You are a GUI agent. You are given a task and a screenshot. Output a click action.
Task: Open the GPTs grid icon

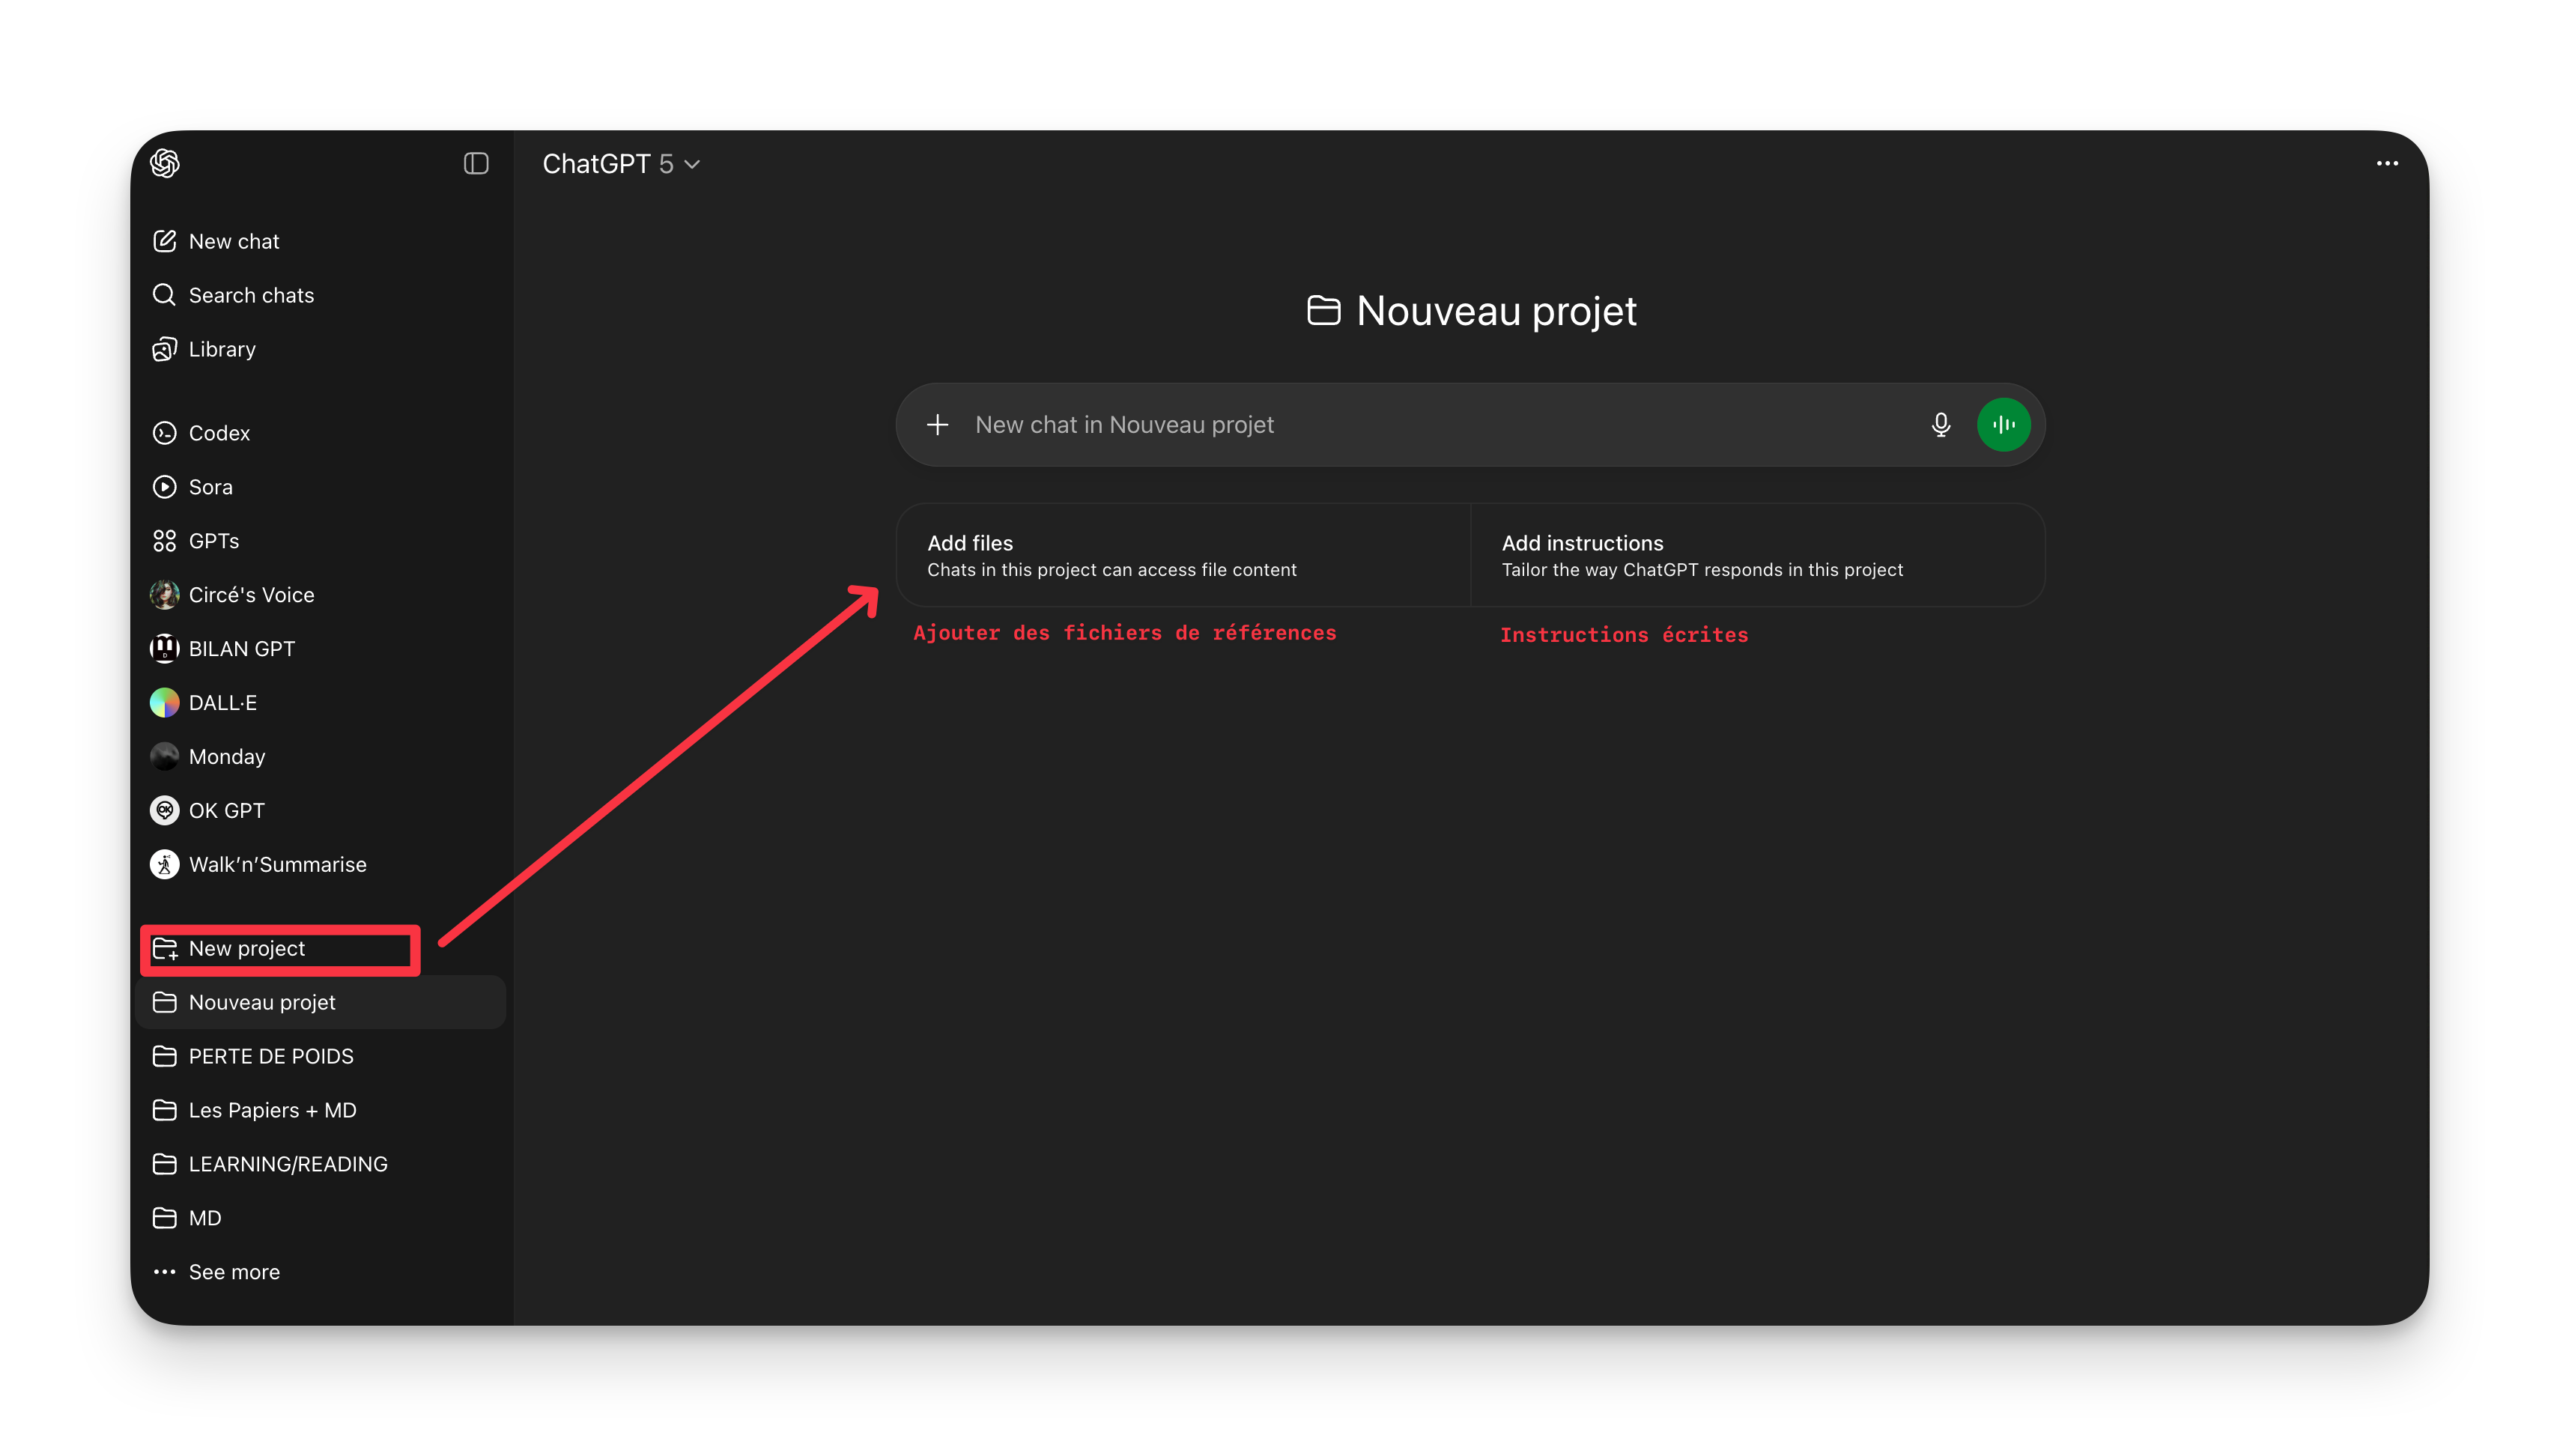pyautogui.click(x=165, y=541)
